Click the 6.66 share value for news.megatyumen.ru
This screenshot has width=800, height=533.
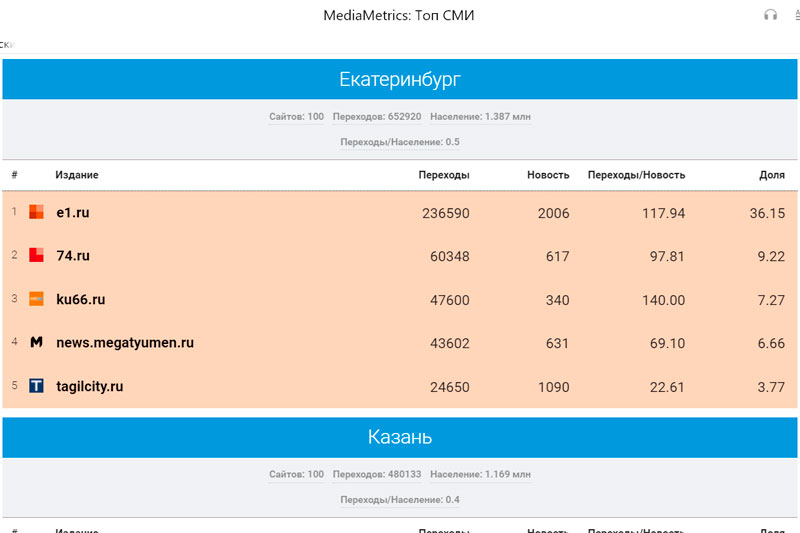click(x=771, y=343)
